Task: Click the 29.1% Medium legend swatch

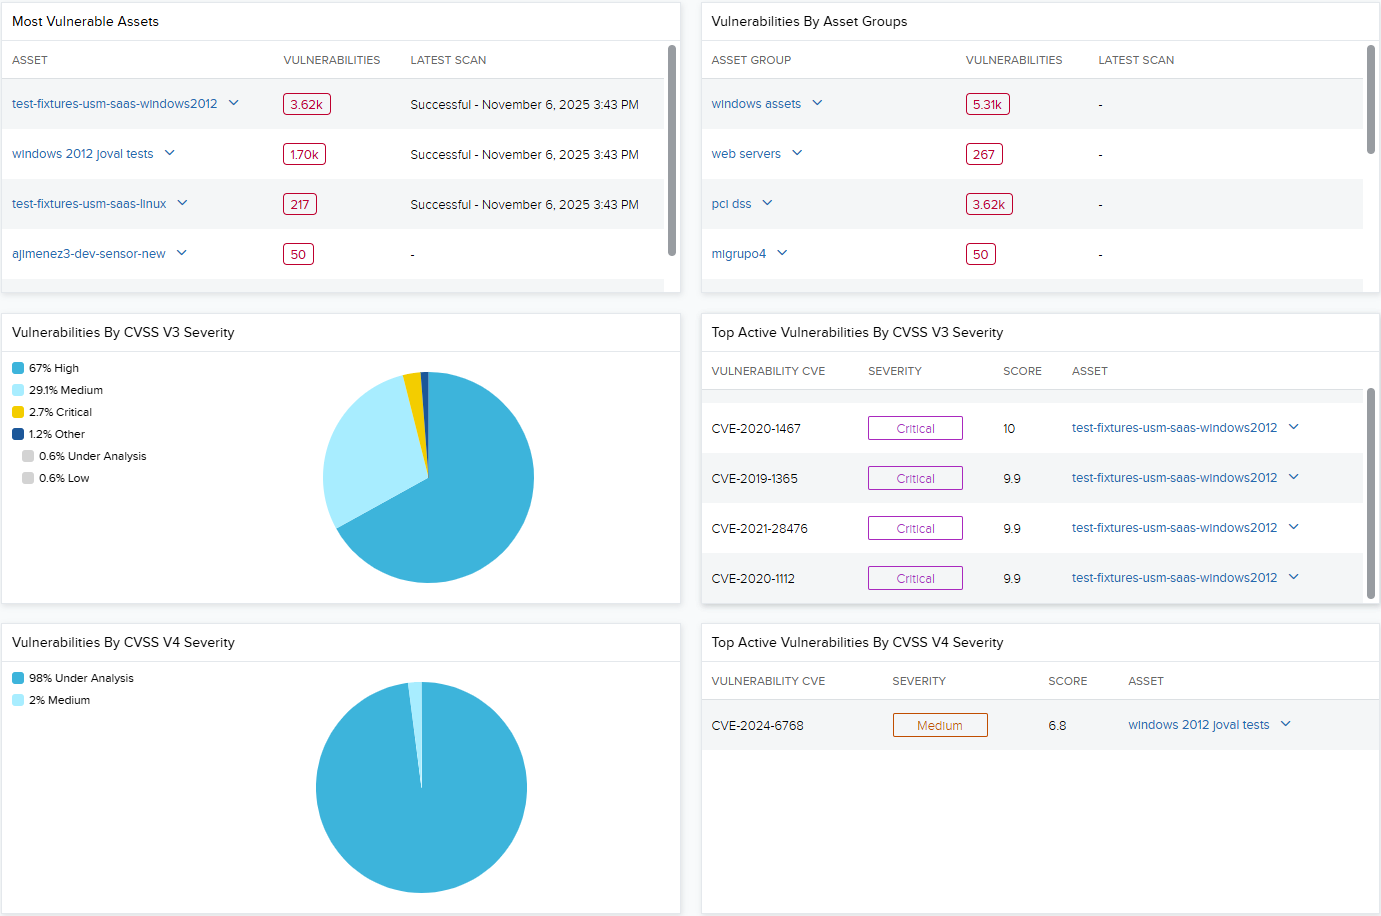Action: [18, 390]
